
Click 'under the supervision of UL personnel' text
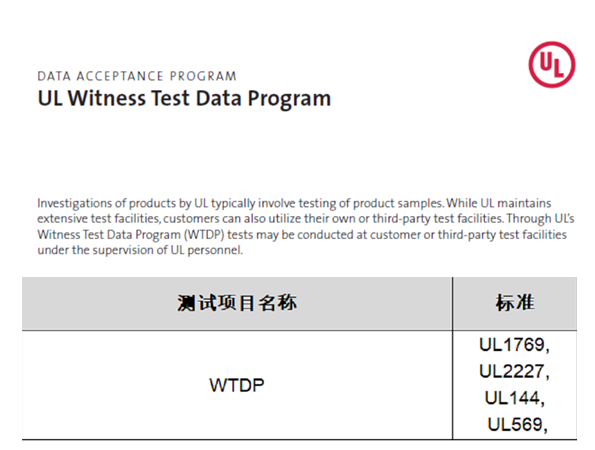point(140,250)
